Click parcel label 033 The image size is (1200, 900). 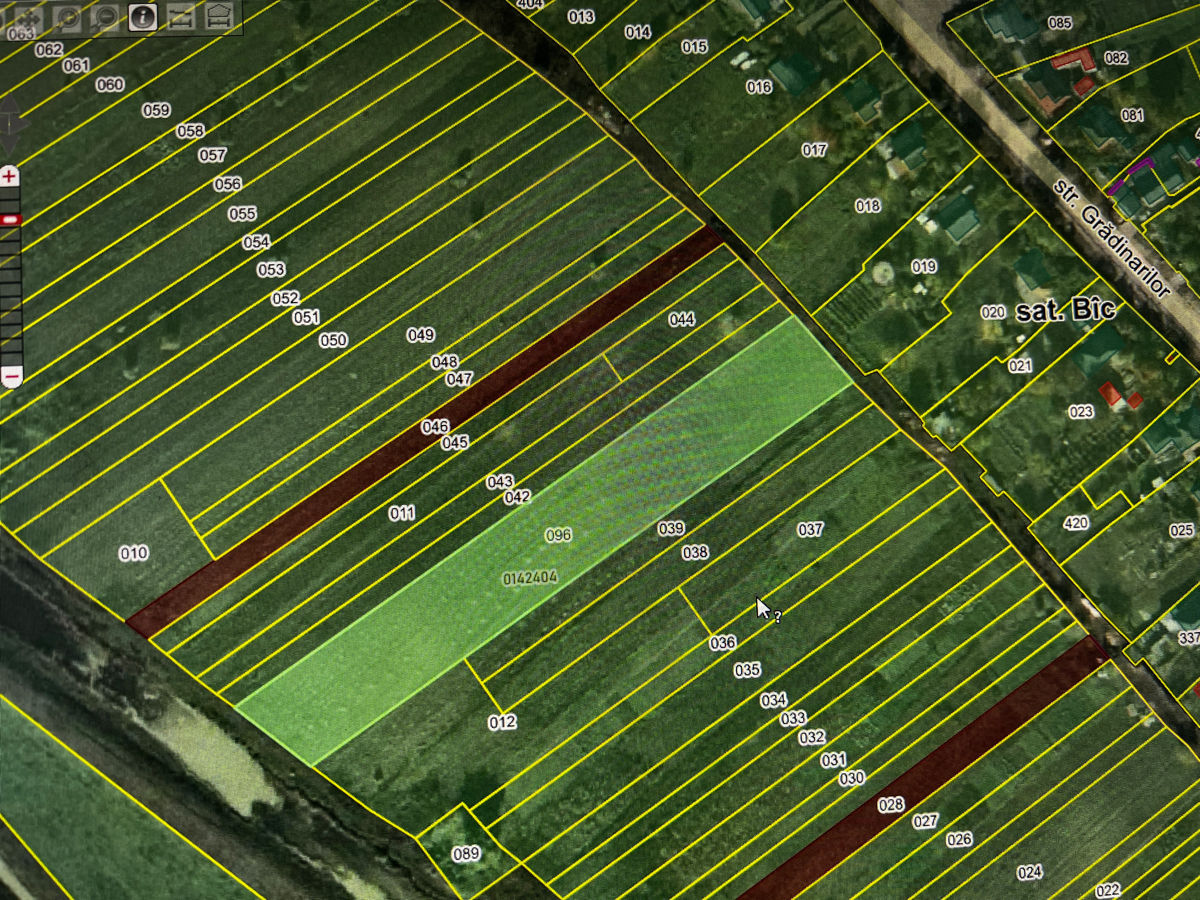[x=793, y=718]
